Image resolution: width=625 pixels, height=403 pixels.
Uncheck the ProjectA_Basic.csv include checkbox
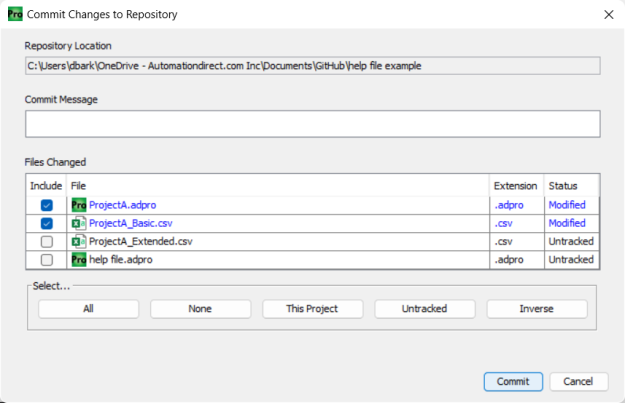(x=46, y=223)
